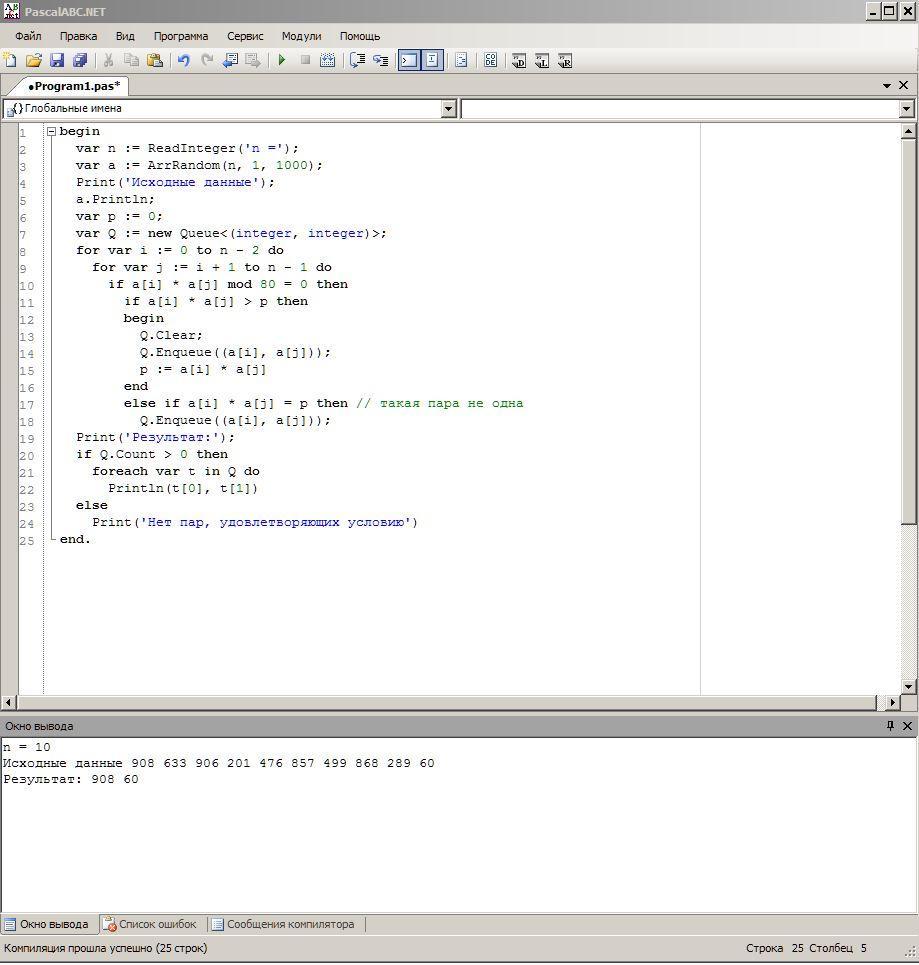Toggle the output window toolbar button

pos(409,61)
